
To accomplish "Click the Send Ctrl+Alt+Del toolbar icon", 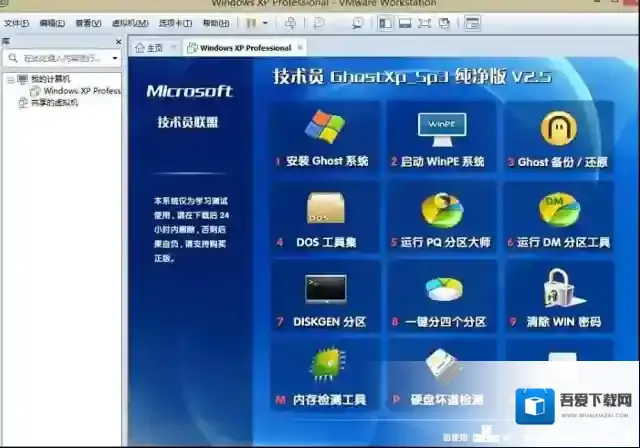I will (x=290, y=23).
